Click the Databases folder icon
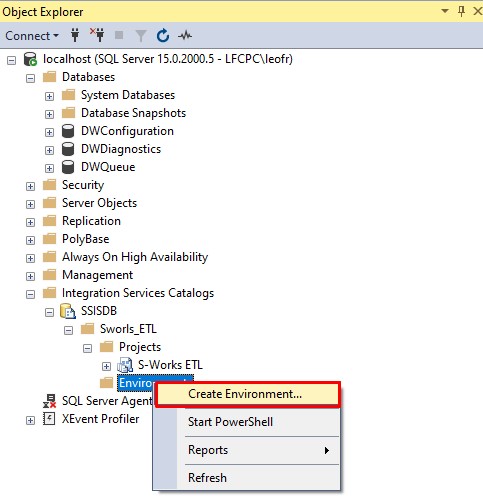The height and width of the screenshot is (500, 483). (x=49, y=77)
